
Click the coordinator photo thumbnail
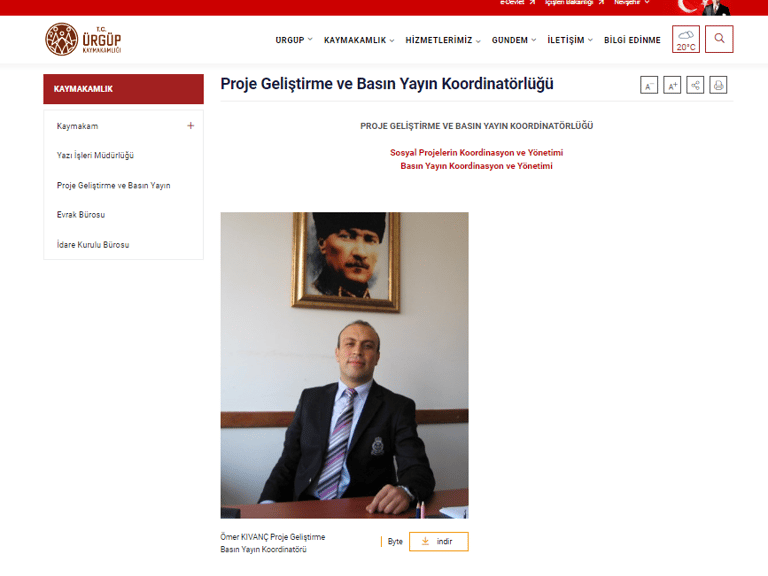coord(344,365)
